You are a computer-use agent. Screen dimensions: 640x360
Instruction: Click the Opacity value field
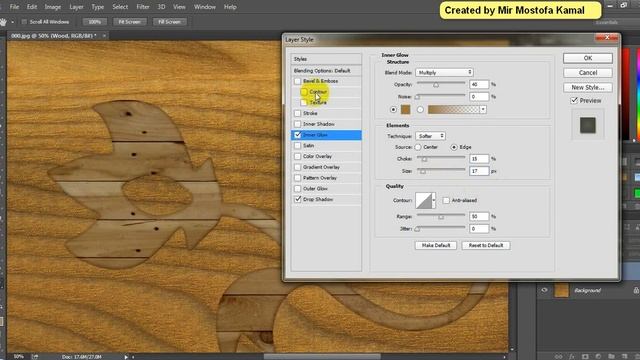[x=479, y=84]
